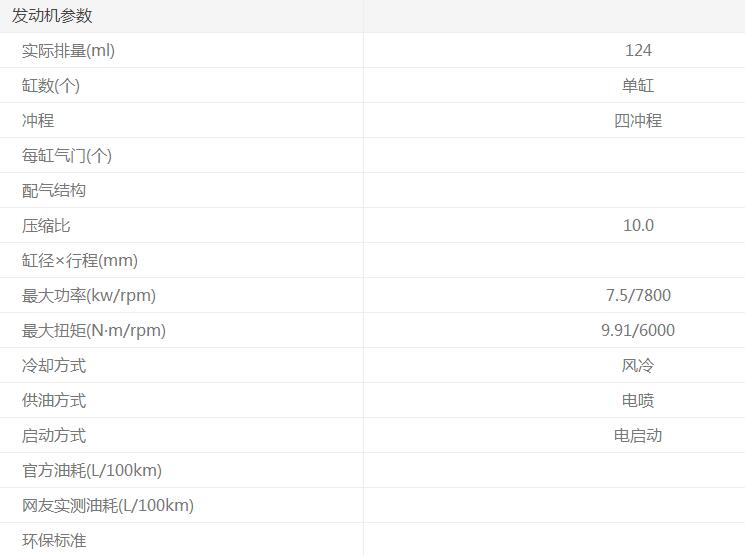Select the 压缩比 row label
The height and width of the screenshot is (556, 745).
click(46, 226)
